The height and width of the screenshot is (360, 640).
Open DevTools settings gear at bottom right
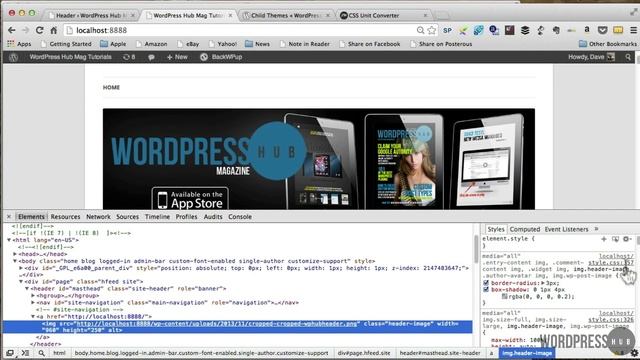tap(634, 353)
